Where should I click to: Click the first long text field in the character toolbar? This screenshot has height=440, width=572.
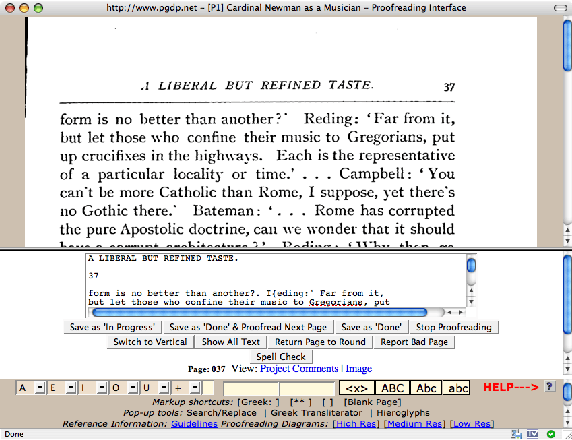[x=251, y=389]
